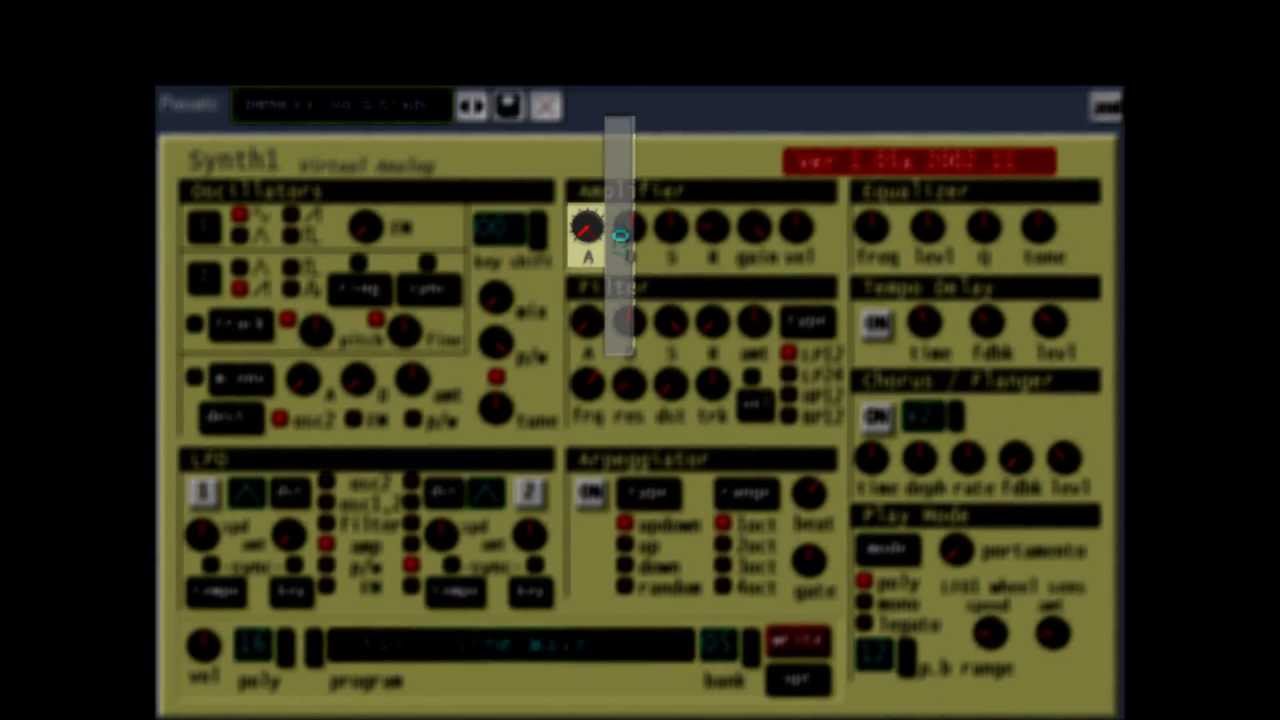Adjust the oscillator FM knob

point(366,226)
